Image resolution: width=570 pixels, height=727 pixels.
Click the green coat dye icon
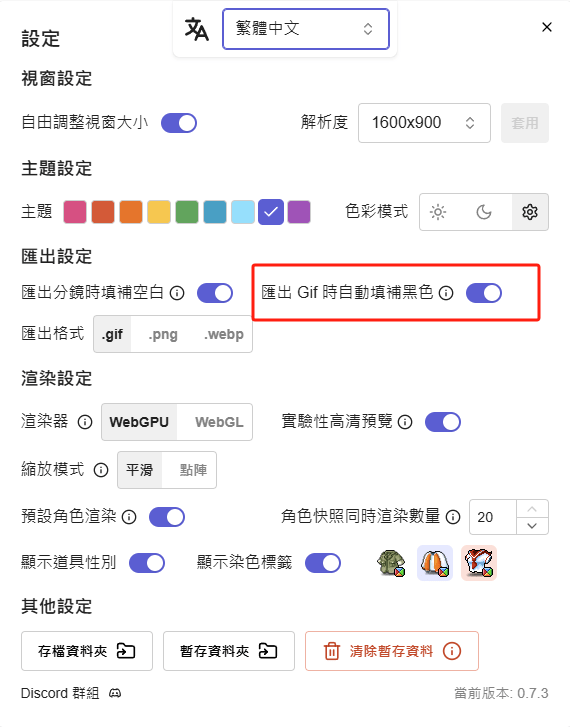coord(391,563)
